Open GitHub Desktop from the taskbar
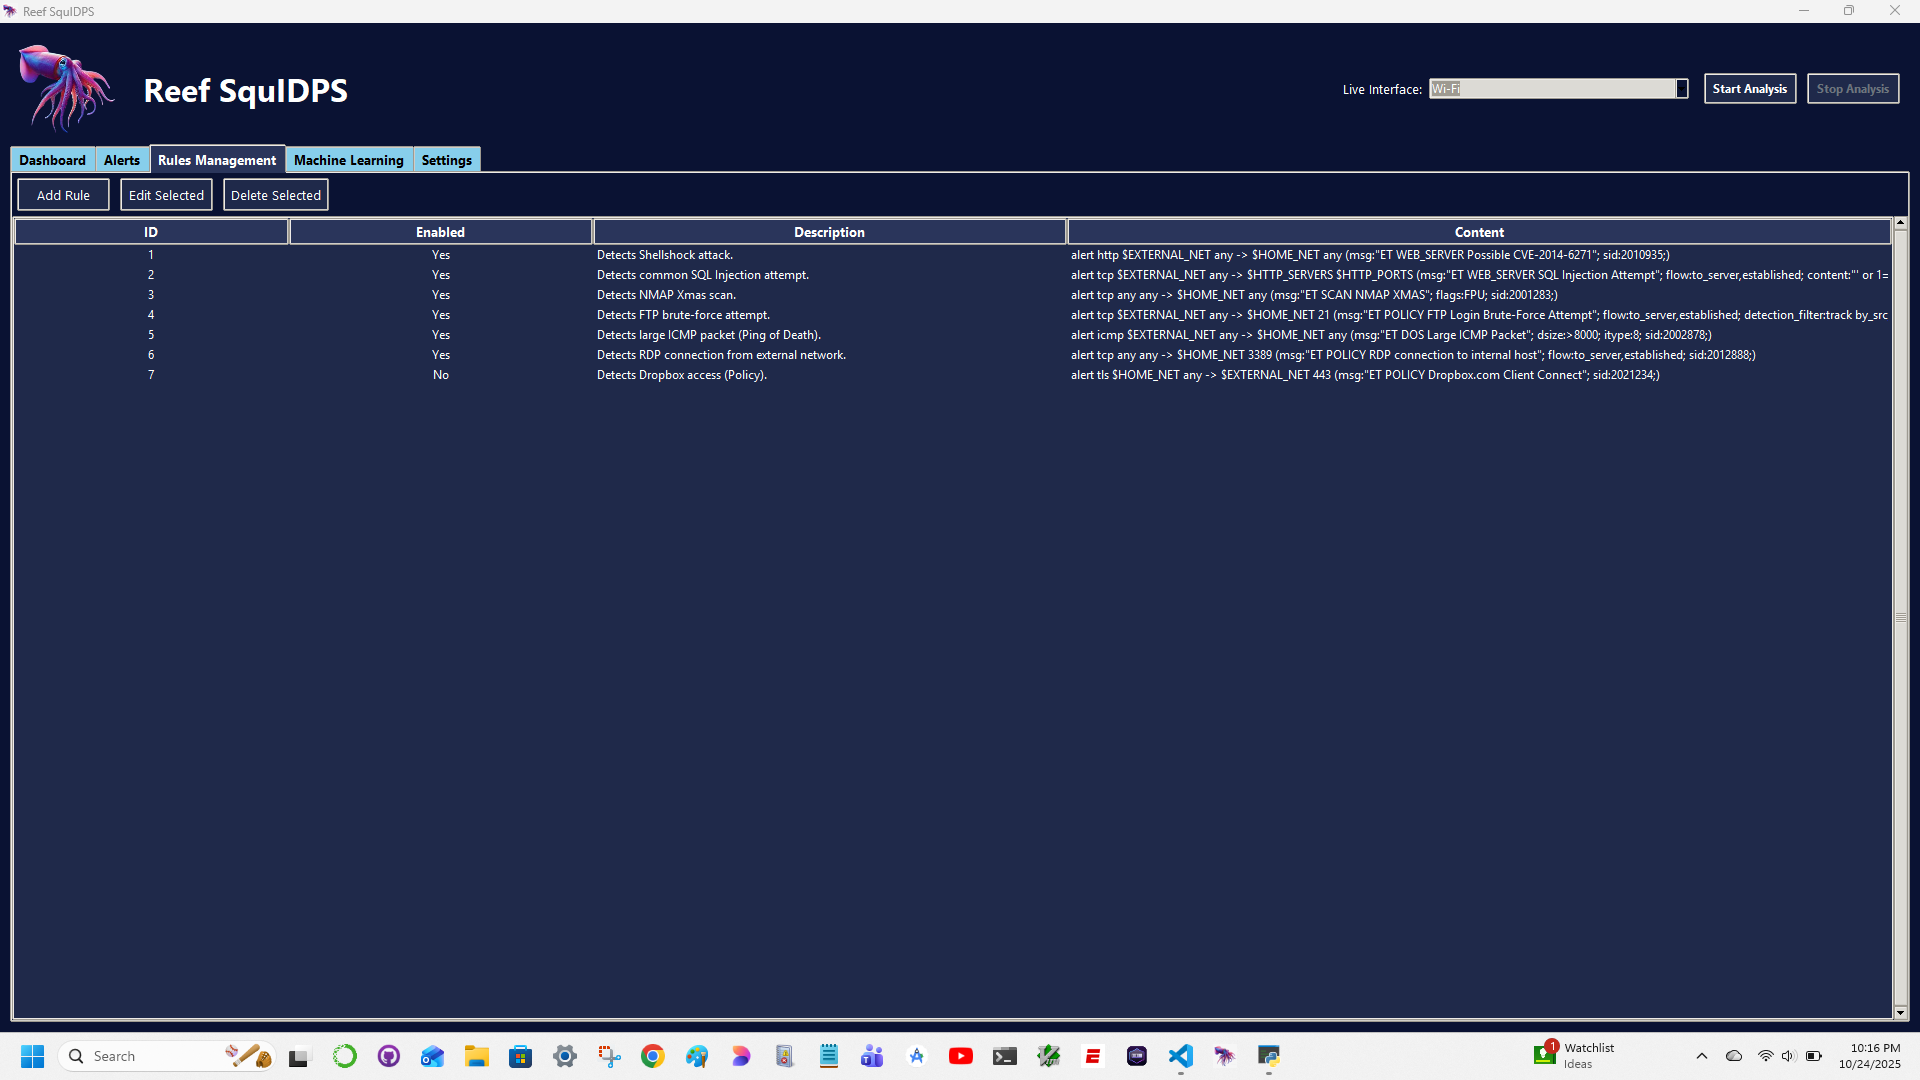Screen dimensions: 1920x1080 pyautogui.click(x=388, y=1056)
